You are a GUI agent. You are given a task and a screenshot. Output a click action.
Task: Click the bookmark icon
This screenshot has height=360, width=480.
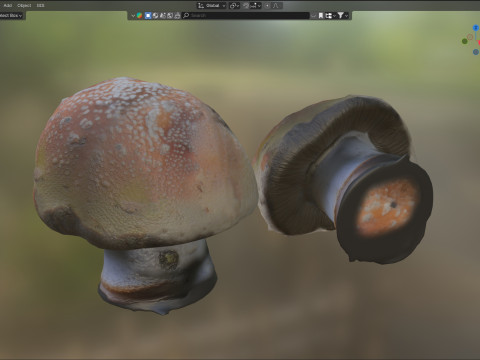[x=321, y=16]
